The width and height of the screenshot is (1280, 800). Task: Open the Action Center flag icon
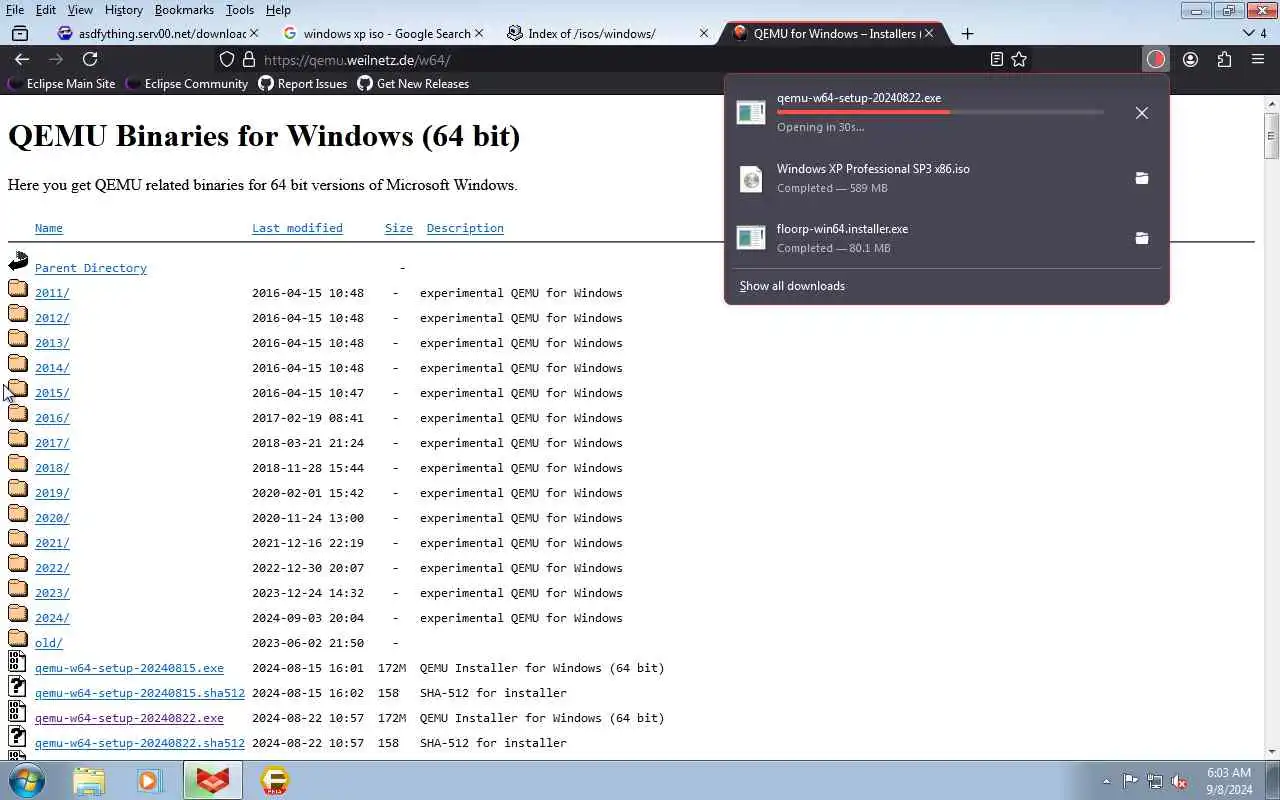click(x=1130, y=781)
